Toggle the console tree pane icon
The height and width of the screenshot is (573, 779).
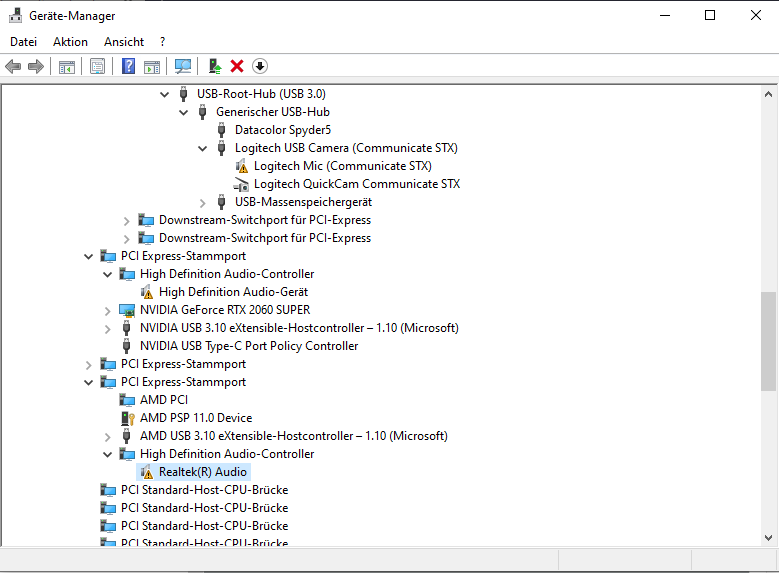coord(67,66)
